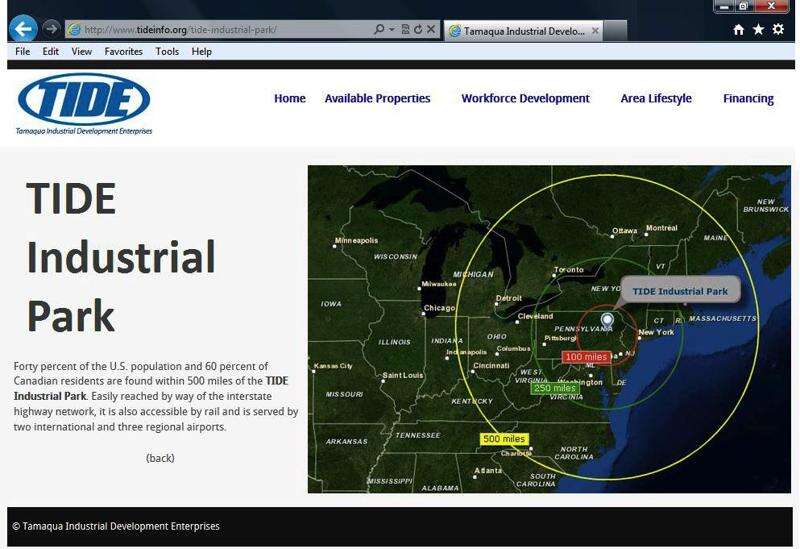Click the Saint Louis label on the map
The height and width of the screenshot is (549, 800).
pos(403,375)
